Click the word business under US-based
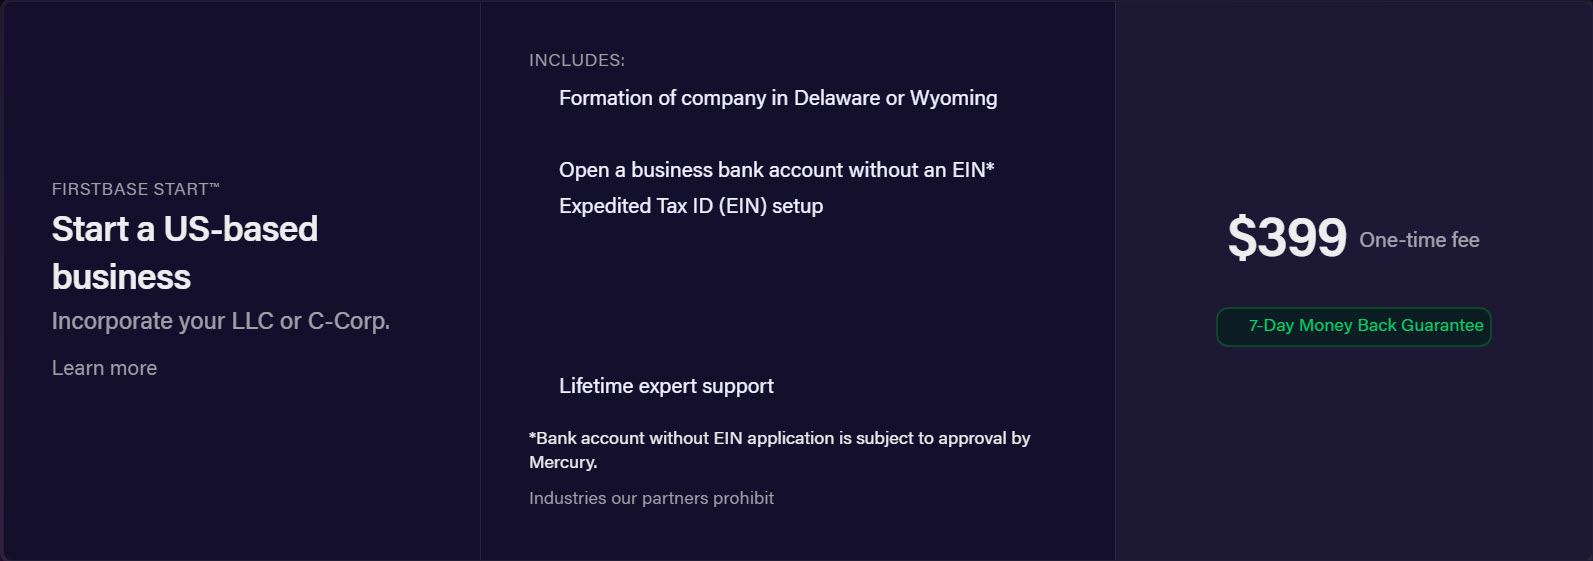Image resolution: width=1593 pixels, height=561 pixels. point(121,277)
